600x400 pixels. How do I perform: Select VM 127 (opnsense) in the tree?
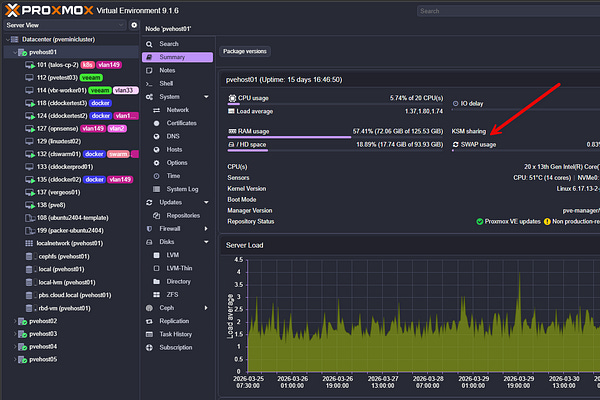tap(56, 128)
